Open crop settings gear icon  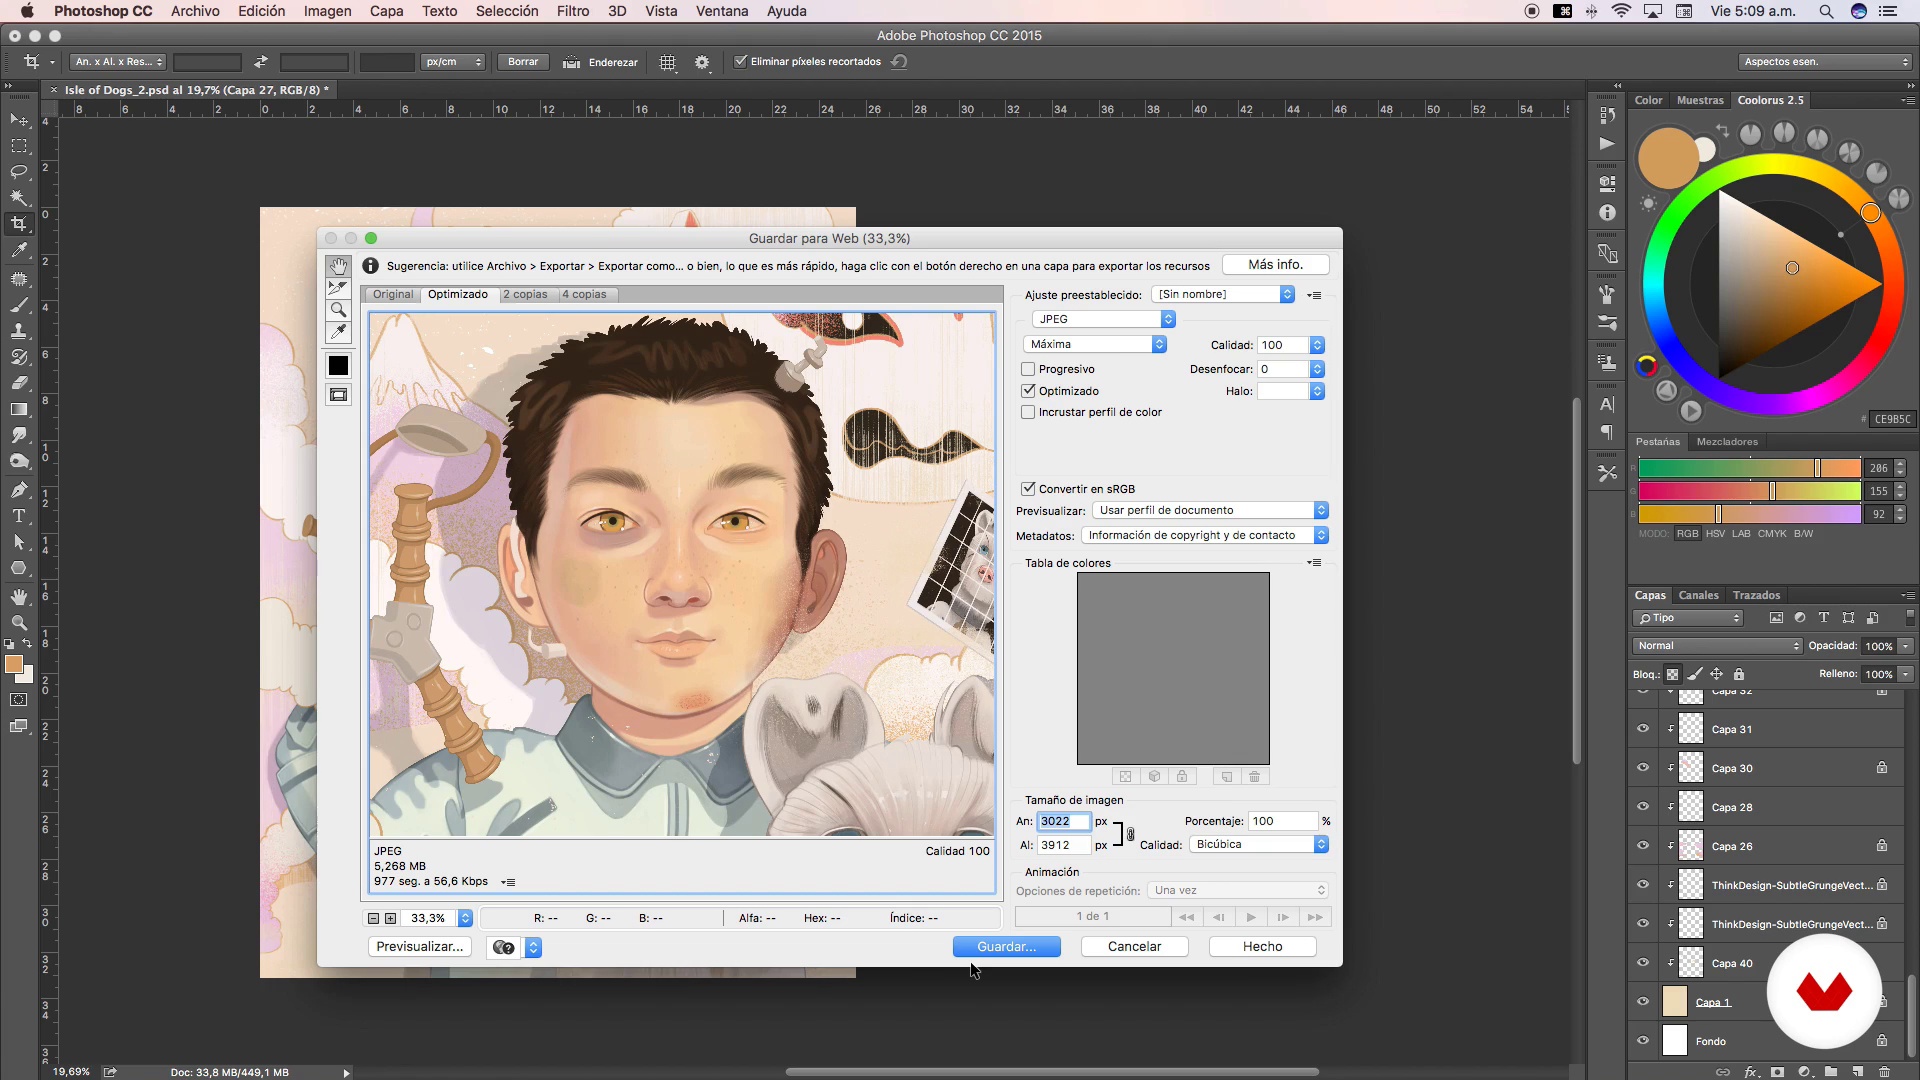[702, 62]
